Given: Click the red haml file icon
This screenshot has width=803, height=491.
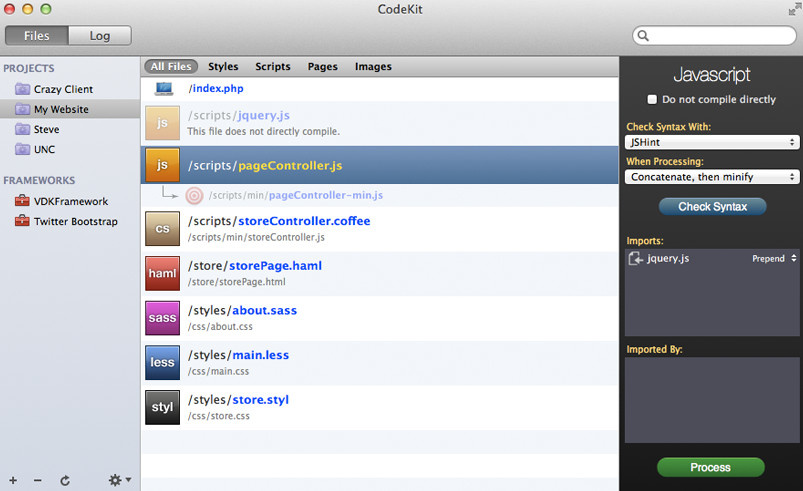Looking at the screenshot, I should pos(162,273).
